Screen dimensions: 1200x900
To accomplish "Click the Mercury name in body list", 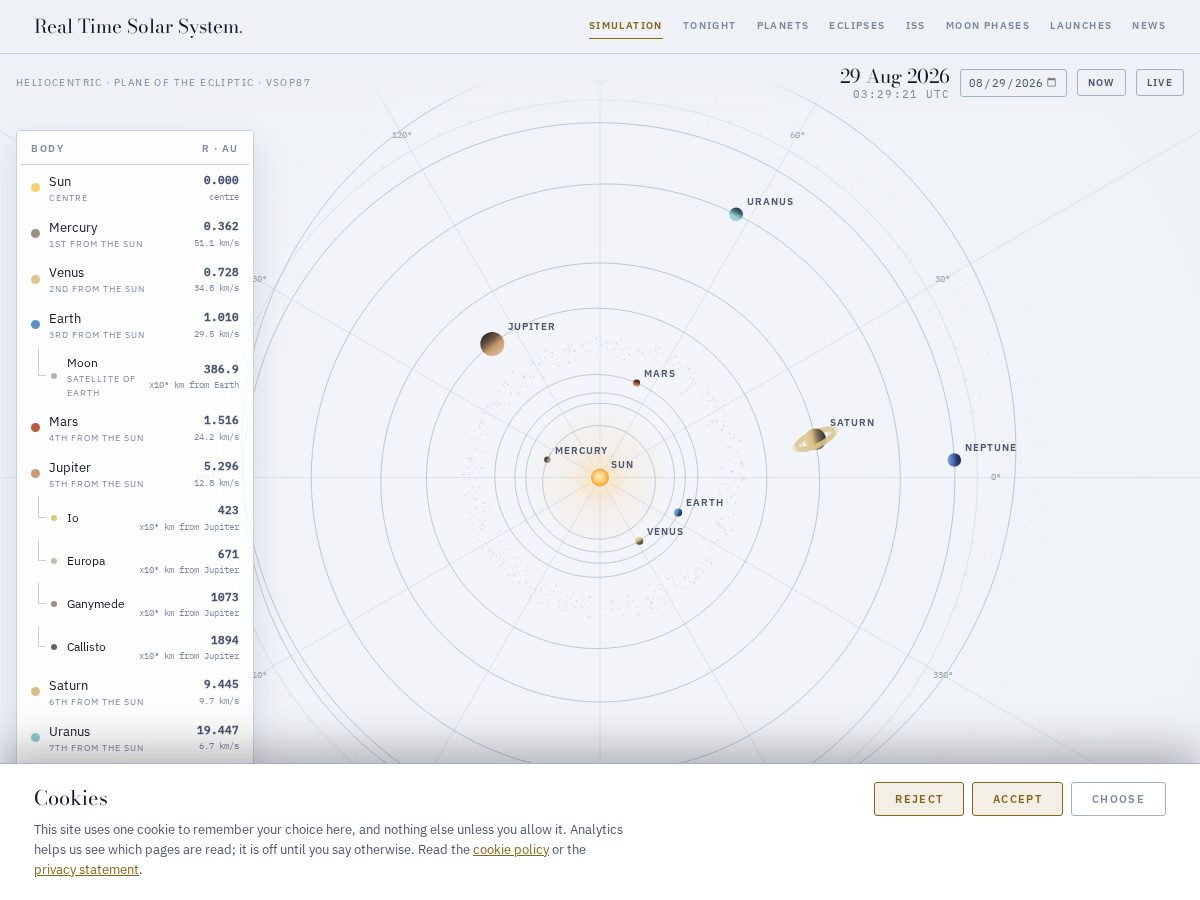I will coord(73,228).
